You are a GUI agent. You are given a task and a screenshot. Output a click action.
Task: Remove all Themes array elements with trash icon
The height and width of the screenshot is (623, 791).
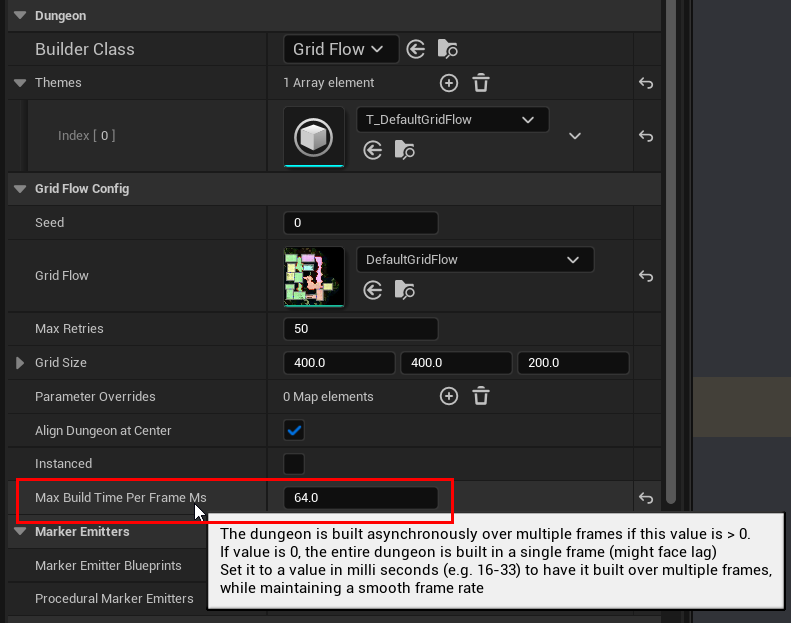click(x=481, y=83)
